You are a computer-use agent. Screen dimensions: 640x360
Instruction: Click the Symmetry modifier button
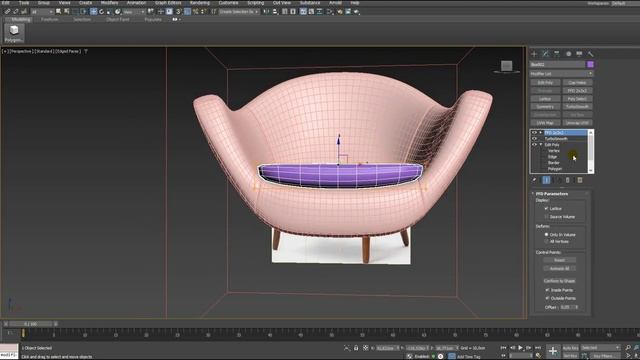[x=545, y=107]
